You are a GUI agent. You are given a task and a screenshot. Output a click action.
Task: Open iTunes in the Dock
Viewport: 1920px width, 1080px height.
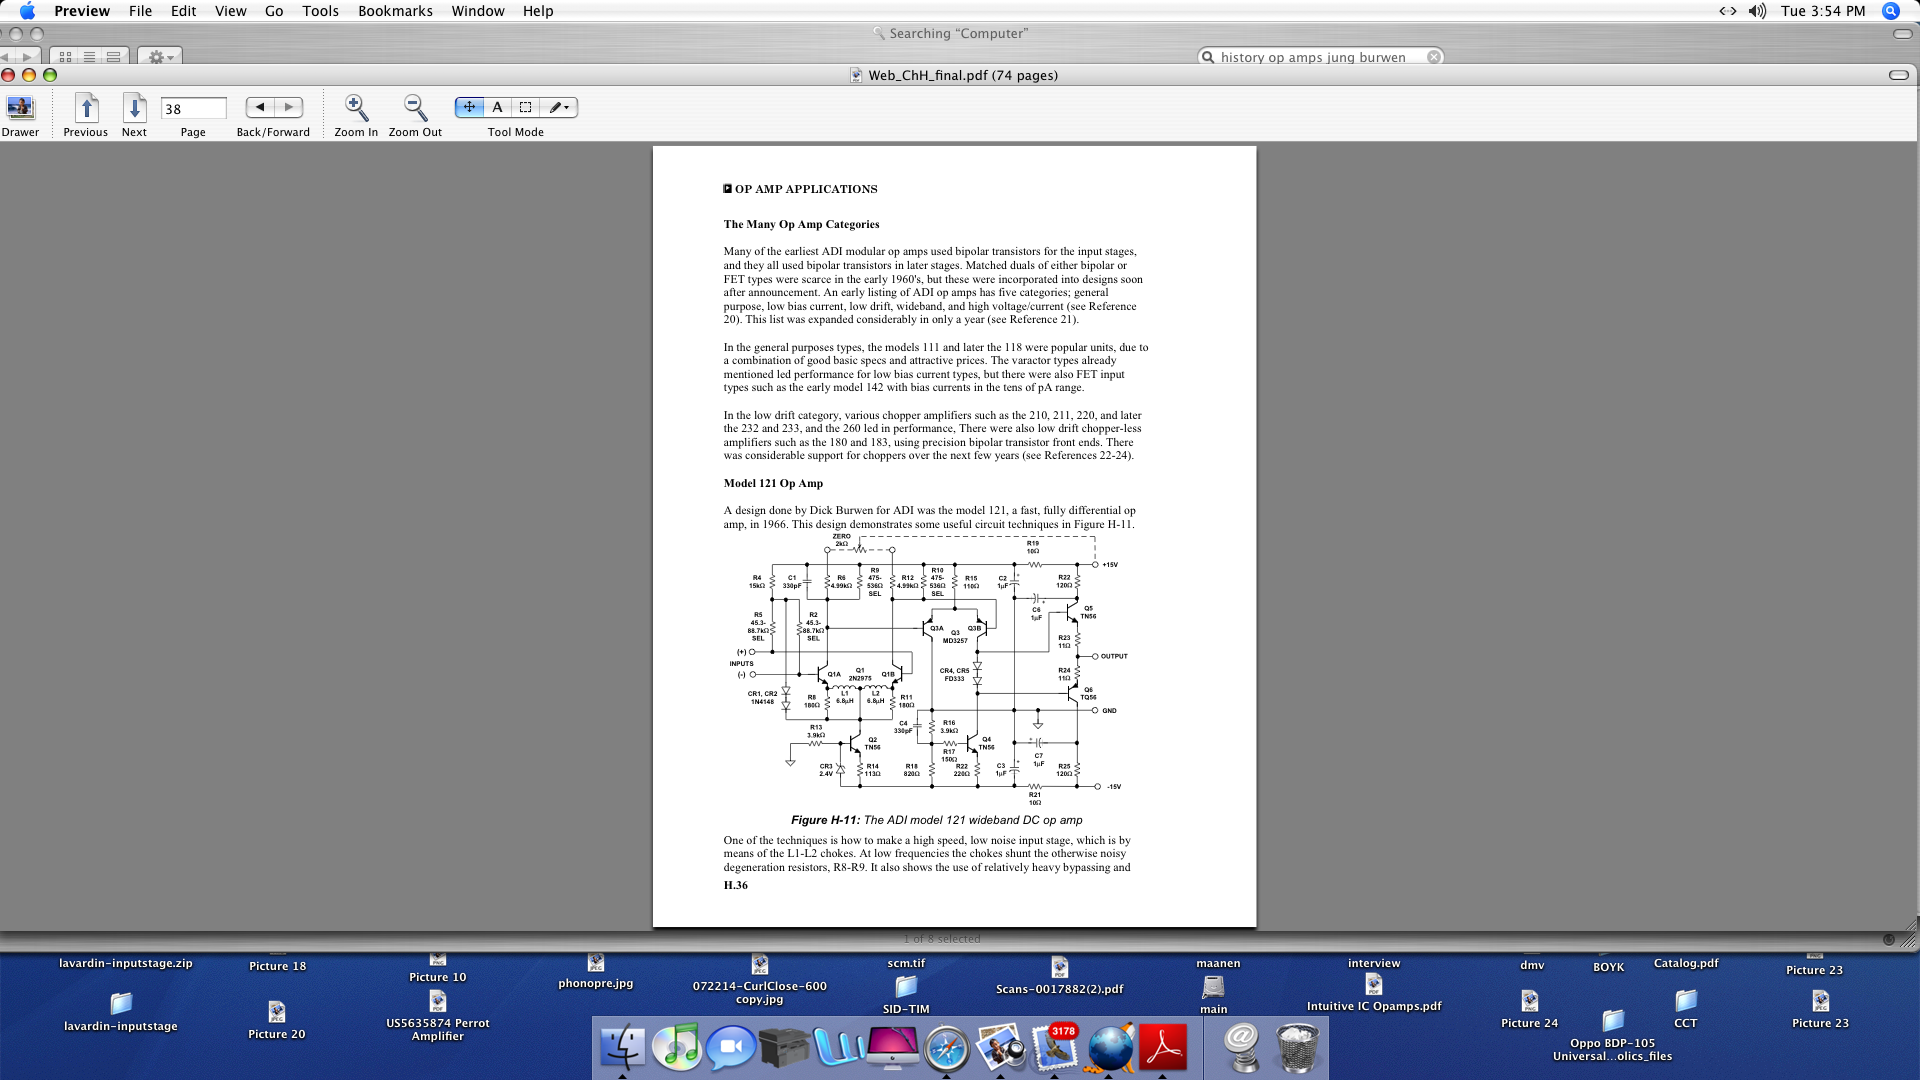pos(677,1047)
